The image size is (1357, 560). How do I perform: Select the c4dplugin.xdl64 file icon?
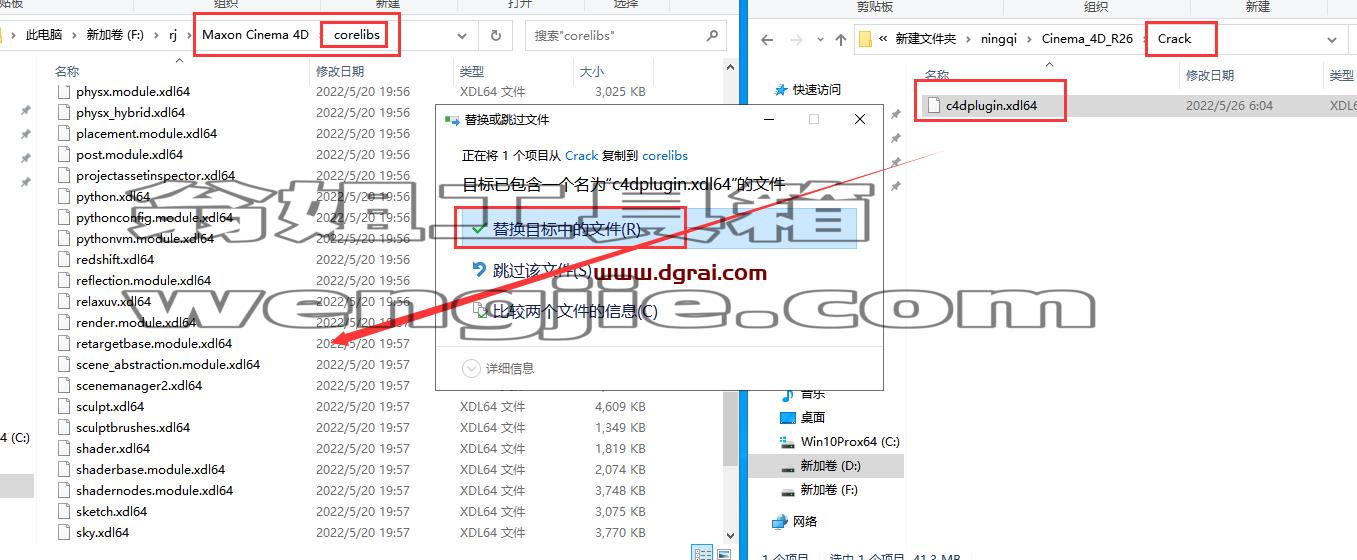tap(934, 105)
